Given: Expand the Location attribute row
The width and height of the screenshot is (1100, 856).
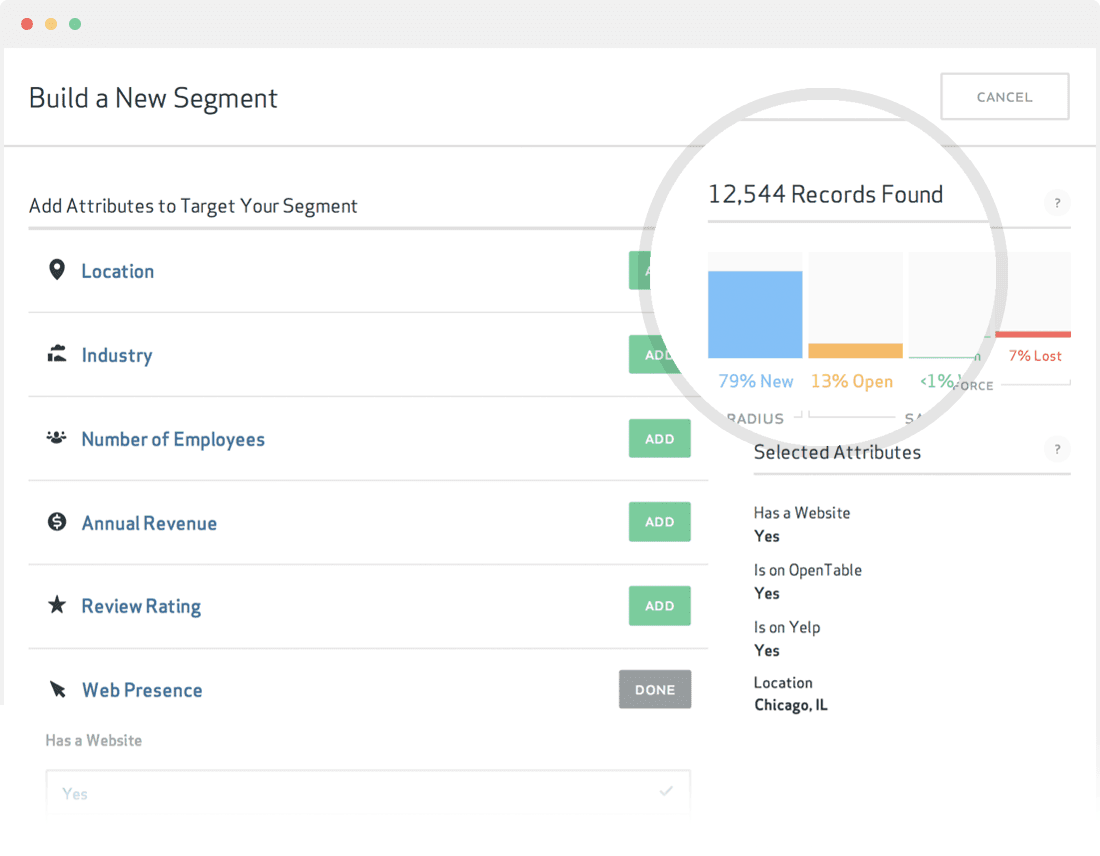Looking at the screenshot, I should coord(118,271).
